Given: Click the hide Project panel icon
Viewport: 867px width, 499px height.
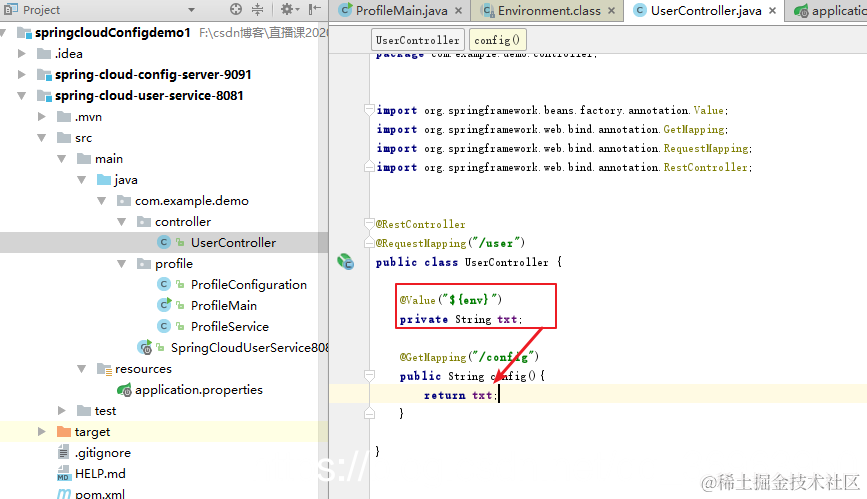Looking at the screenshot, I should 315,9.
